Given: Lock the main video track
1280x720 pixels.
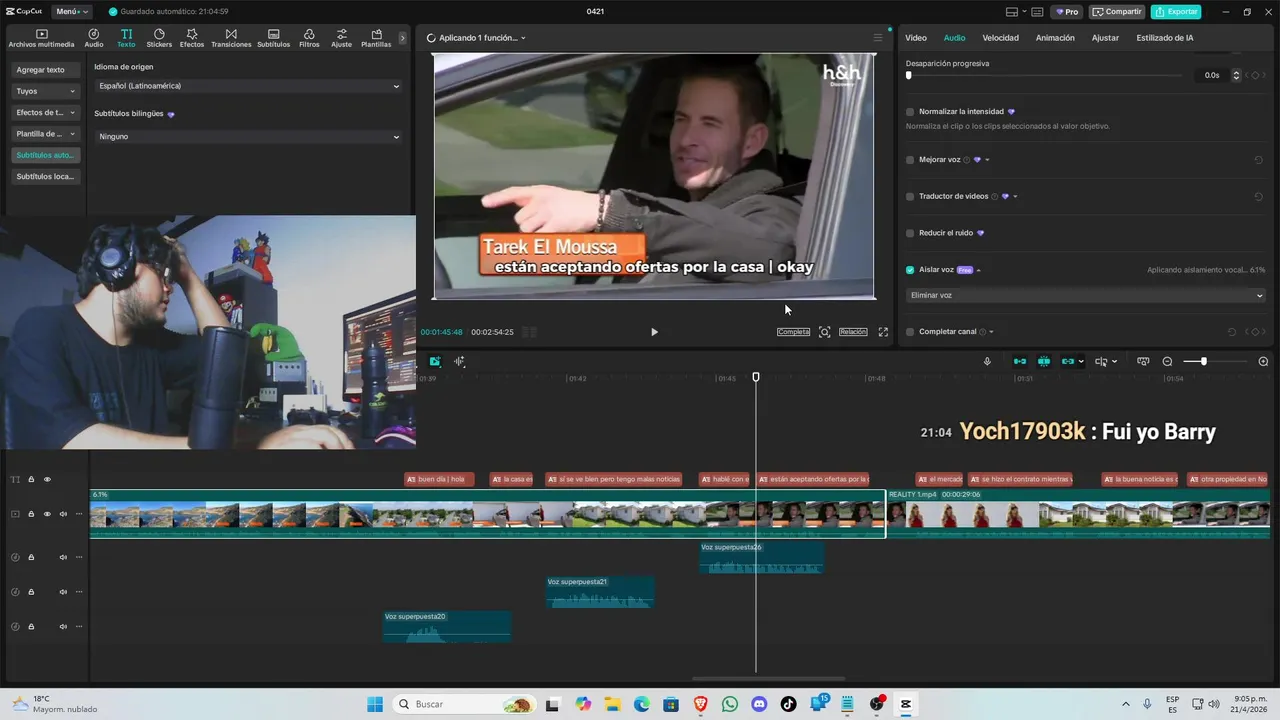Looking at the screenshot, I should coord(31,514).
